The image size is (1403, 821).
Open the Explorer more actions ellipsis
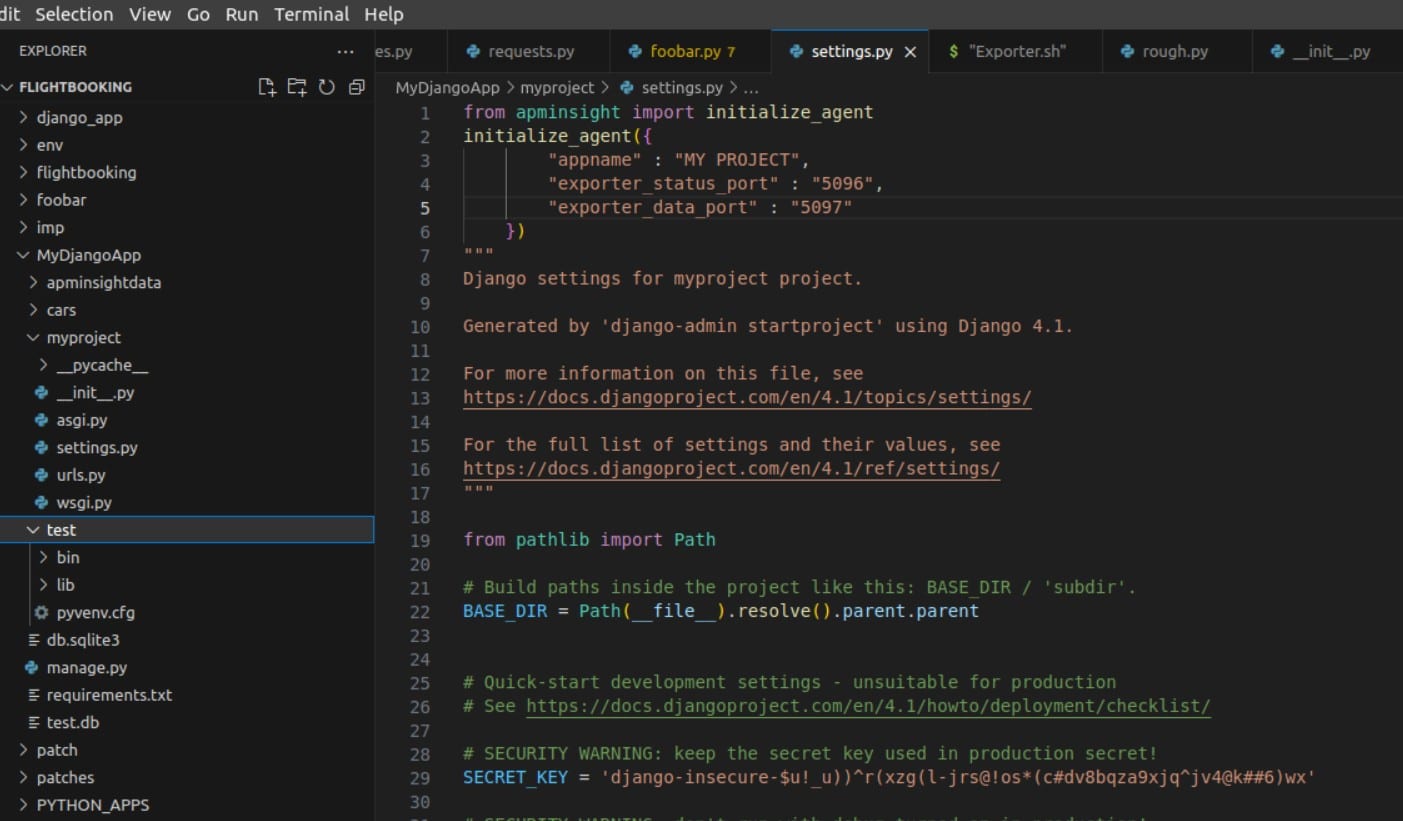click(x=345, y=51)
